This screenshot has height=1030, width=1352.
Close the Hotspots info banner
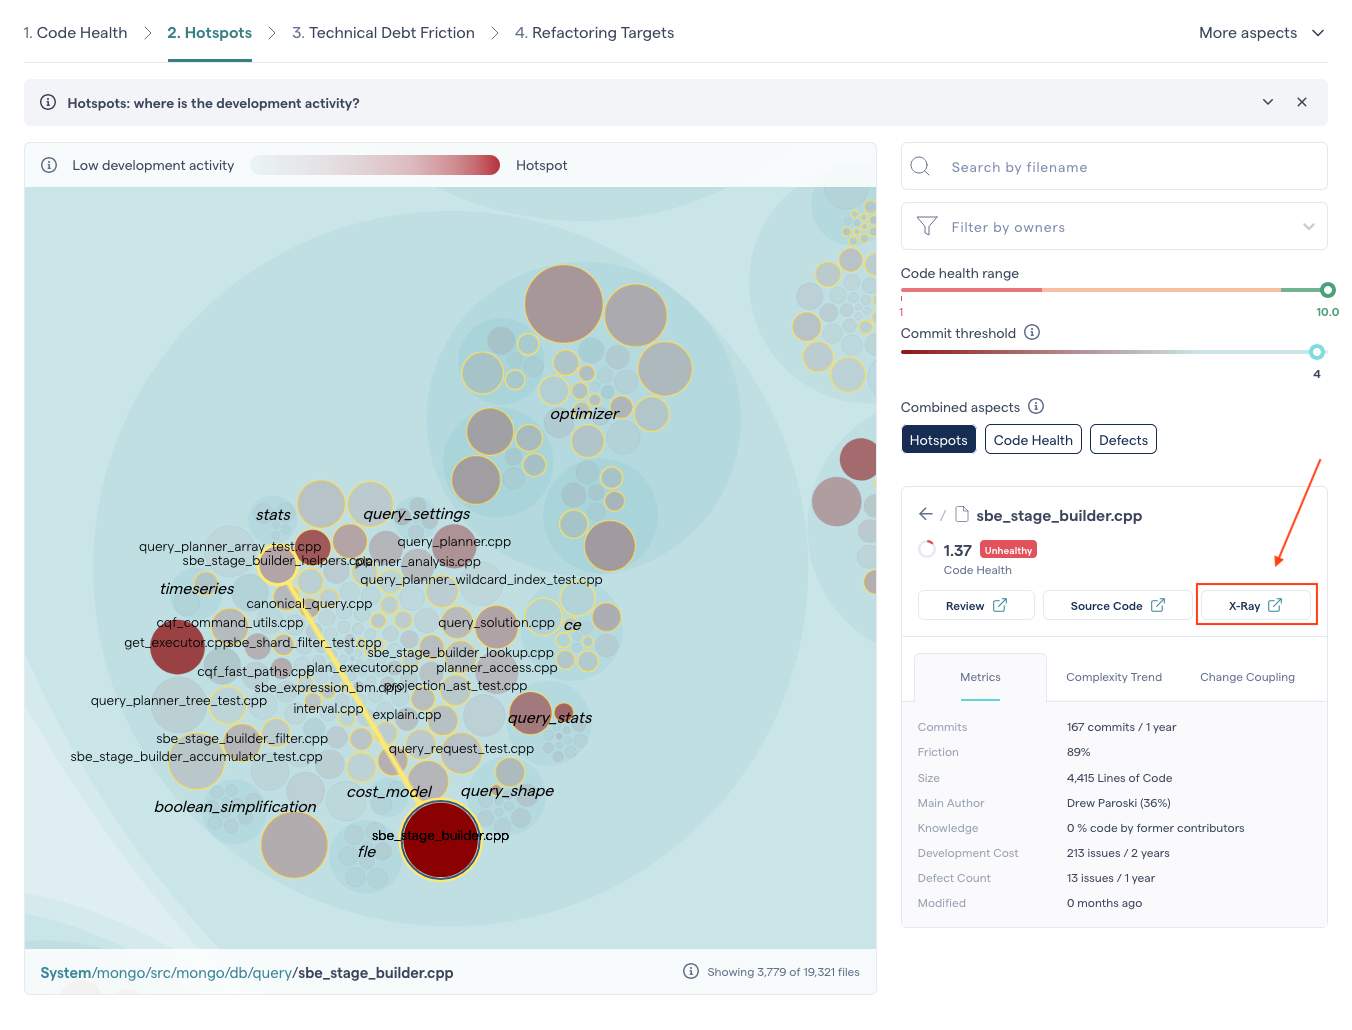(1302, 102)
